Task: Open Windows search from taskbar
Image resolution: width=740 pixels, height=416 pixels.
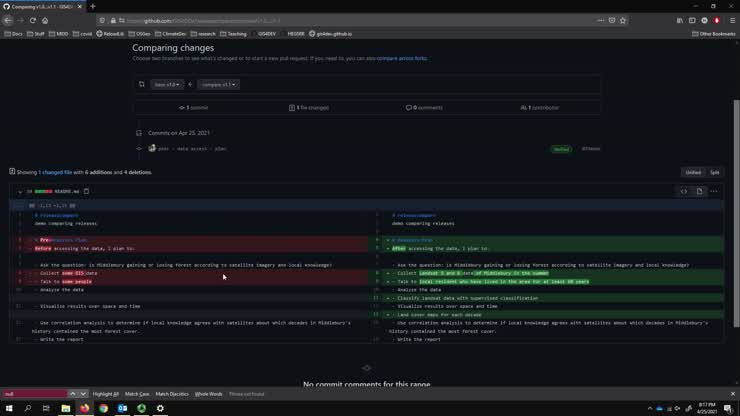Action: pos(28,408)
